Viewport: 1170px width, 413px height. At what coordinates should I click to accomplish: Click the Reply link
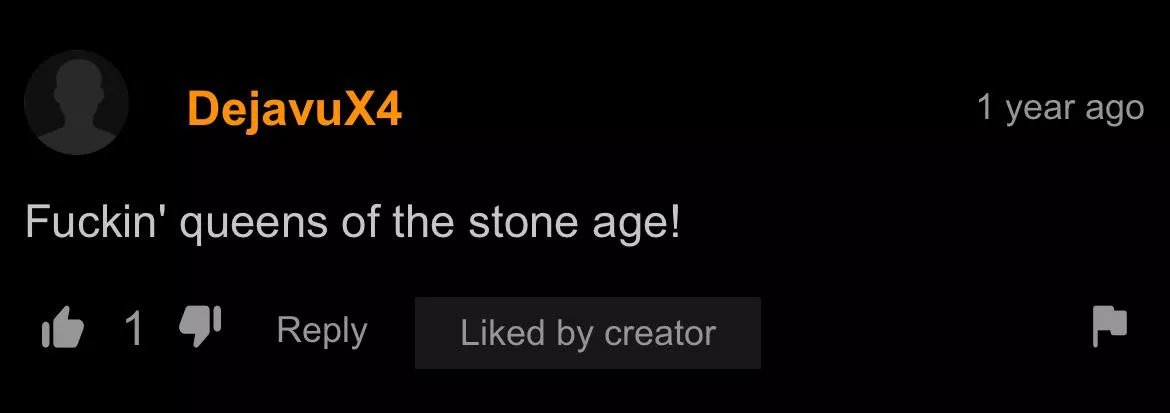322,331
